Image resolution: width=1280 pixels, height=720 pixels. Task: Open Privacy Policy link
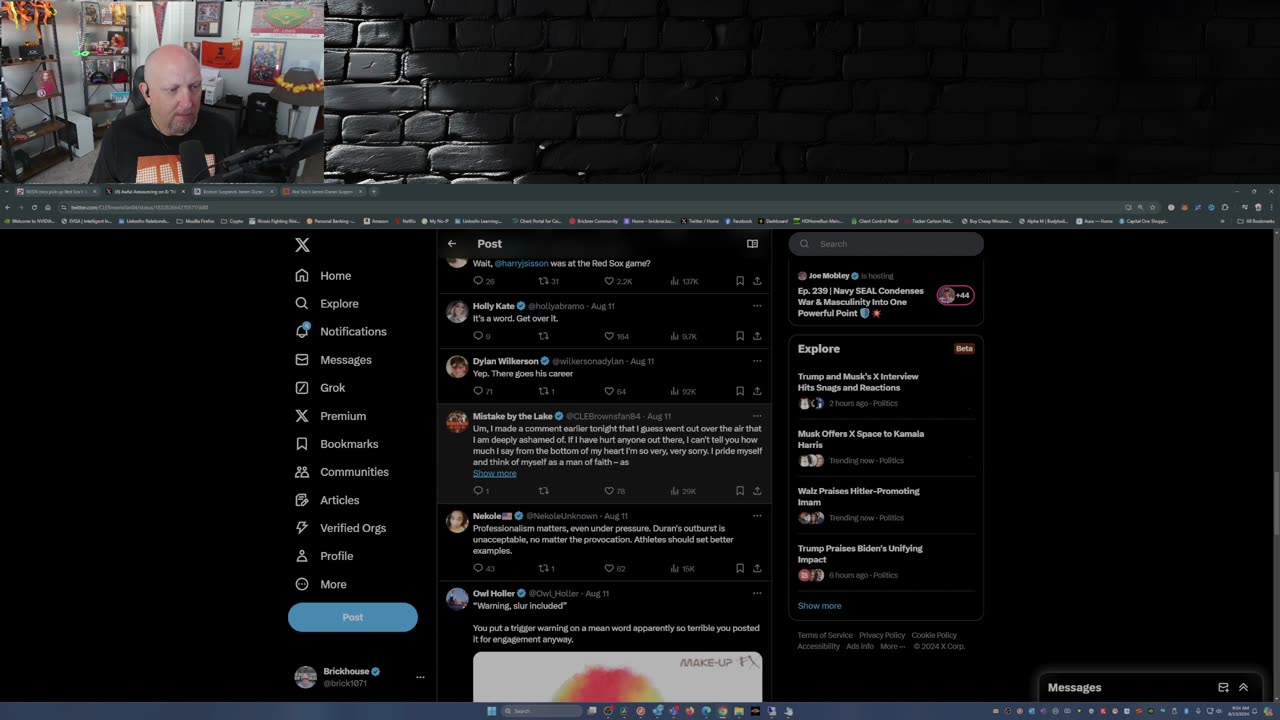click(x=882, y=635)
